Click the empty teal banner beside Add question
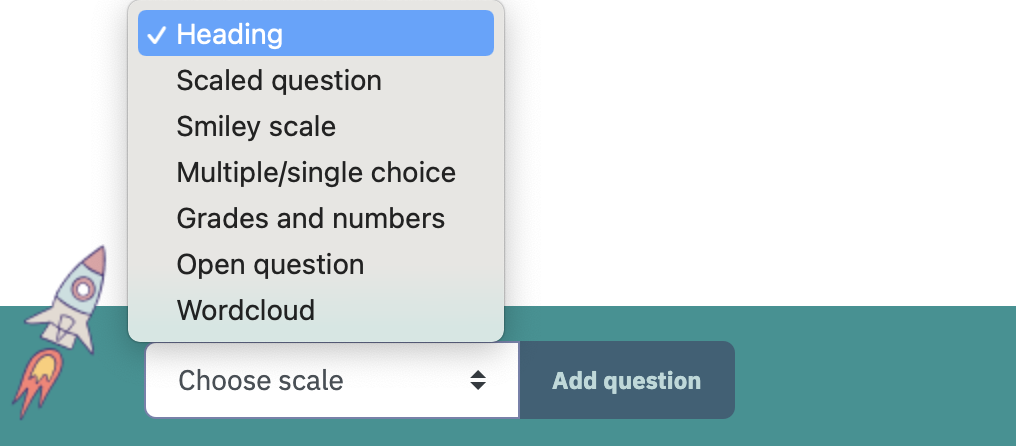The image size is (1016, 446). click(x=875, y=376)
